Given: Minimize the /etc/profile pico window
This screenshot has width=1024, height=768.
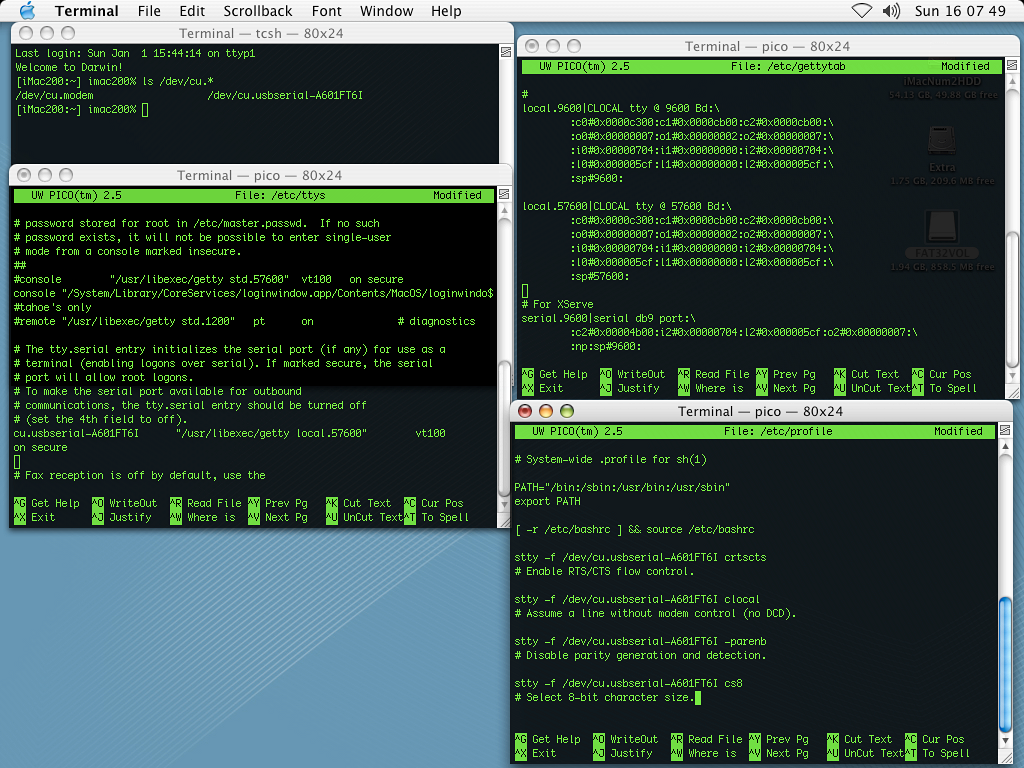Looking at the screenshot, I should (546, 411).
